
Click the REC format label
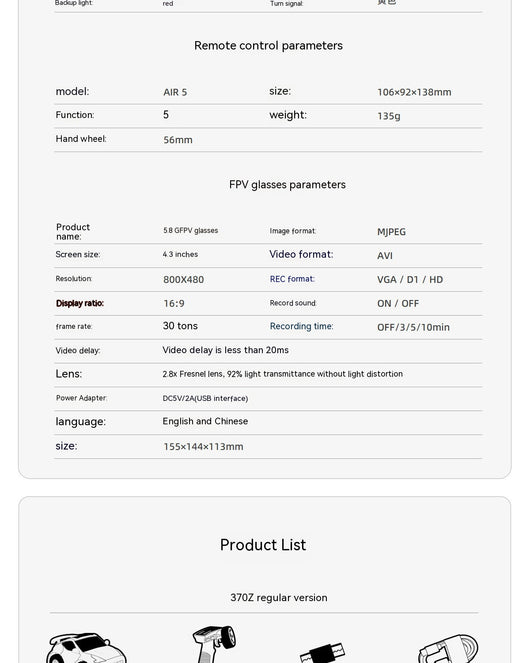coord(292,279)
